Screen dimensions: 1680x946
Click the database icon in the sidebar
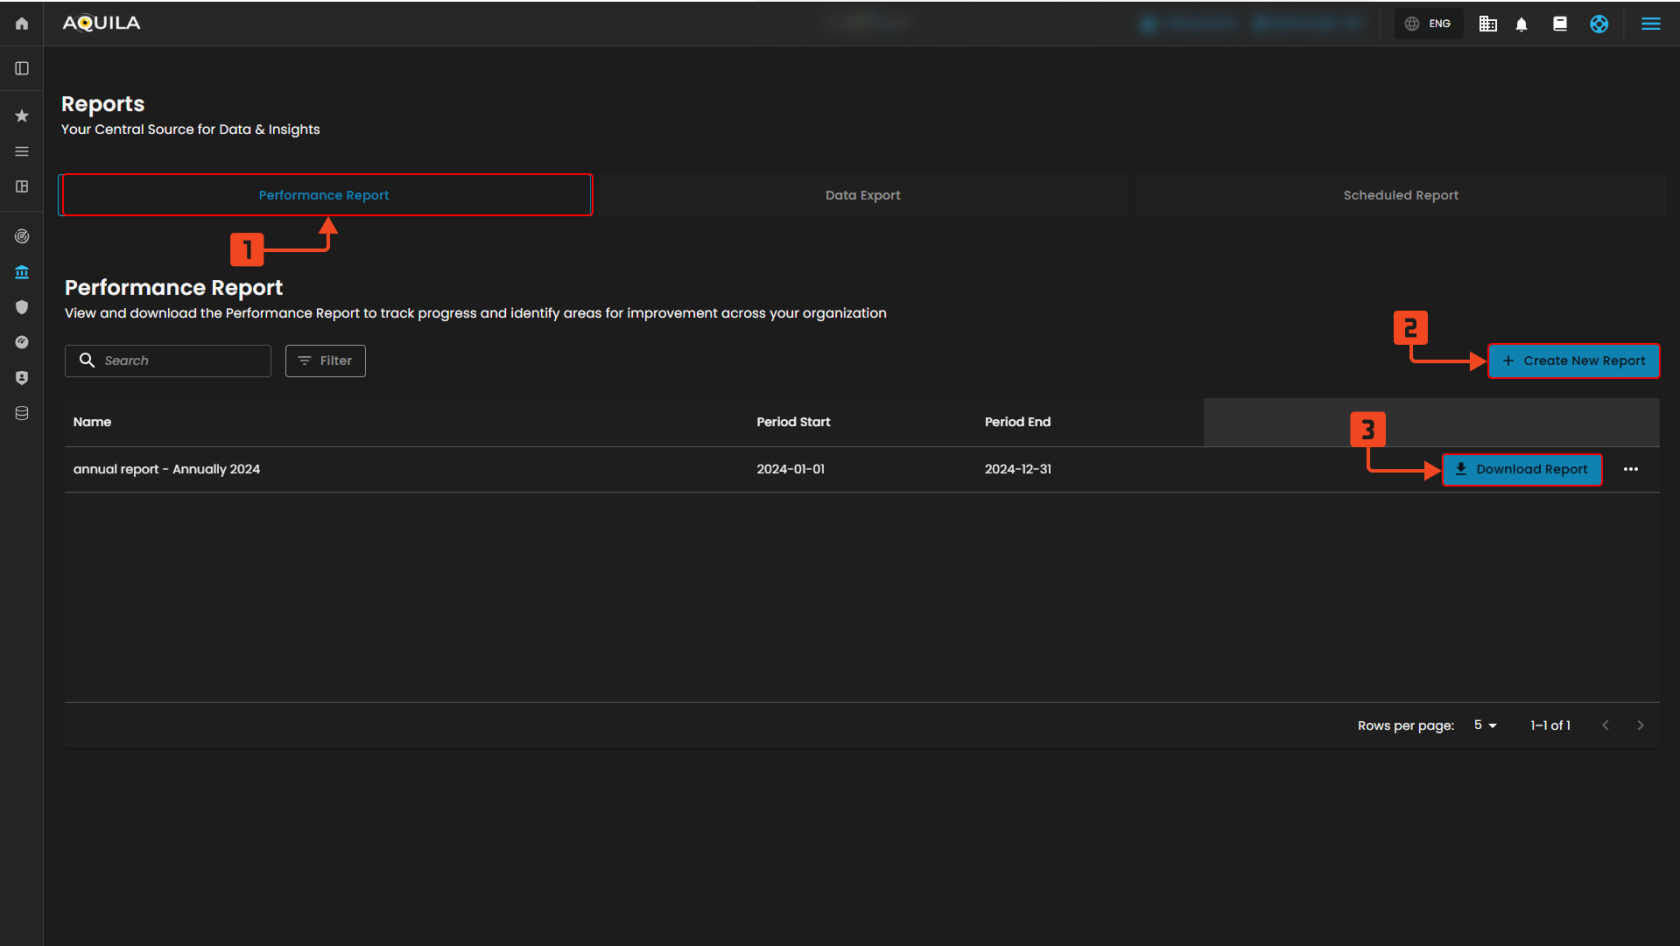click(21, 413)
